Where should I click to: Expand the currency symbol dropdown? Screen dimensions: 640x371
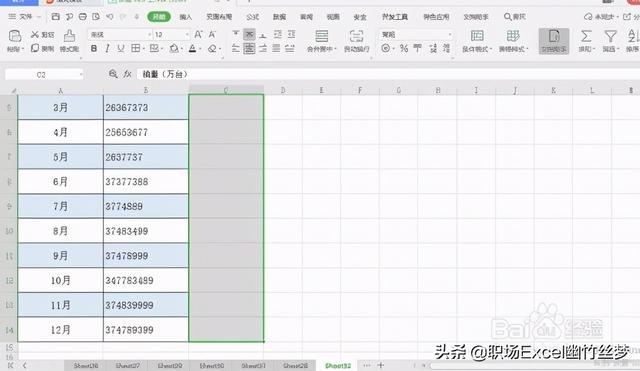pyautogui.click(x=393, y=49)
